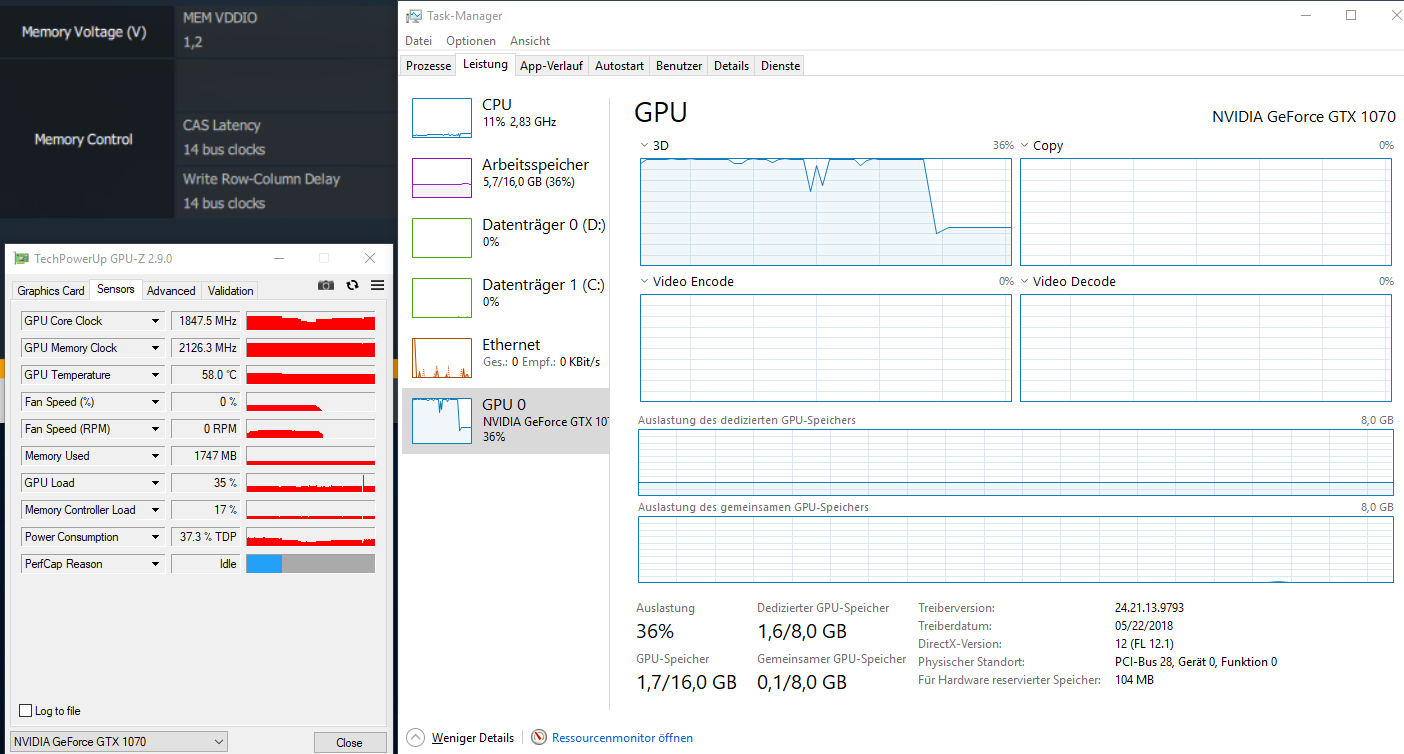Viewport: 1404px width, 754px height.
Task: Click the GPU-Z screenshot camera icon
Action: (x=326, y=285)
